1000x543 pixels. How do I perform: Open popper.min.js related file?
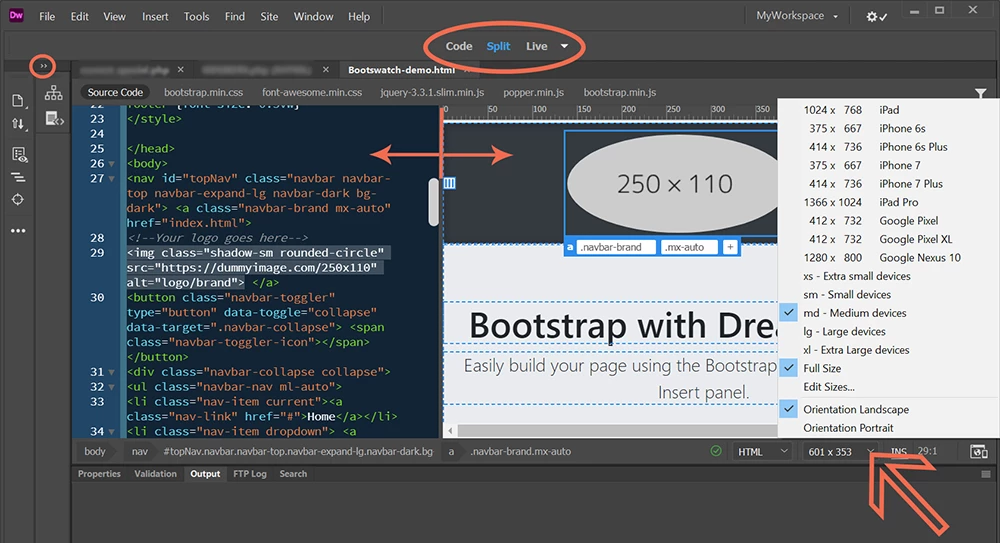(534, 93)
